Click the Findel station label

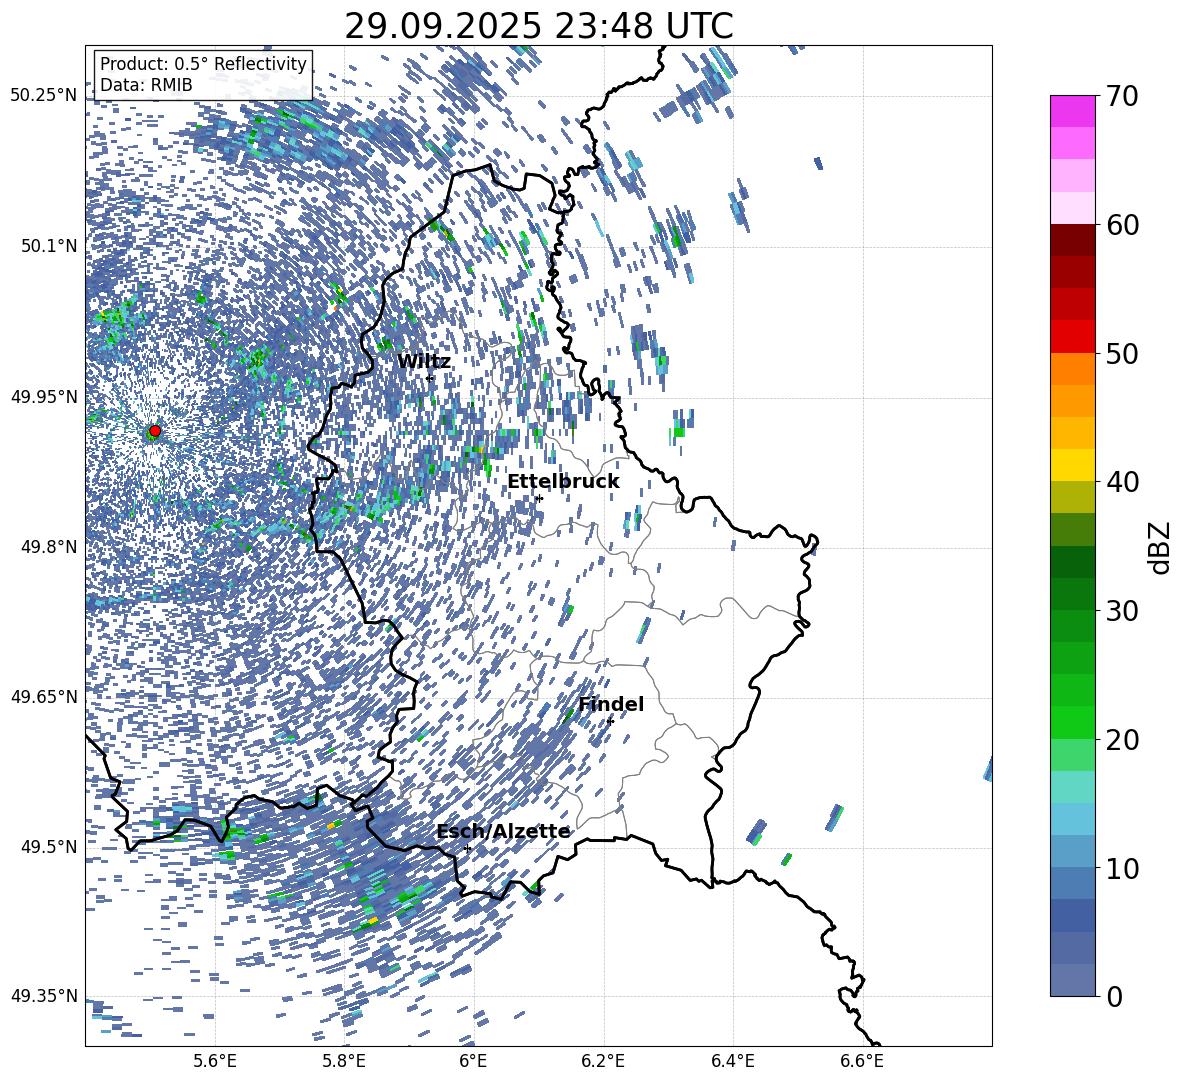click(x=611, y=704)
